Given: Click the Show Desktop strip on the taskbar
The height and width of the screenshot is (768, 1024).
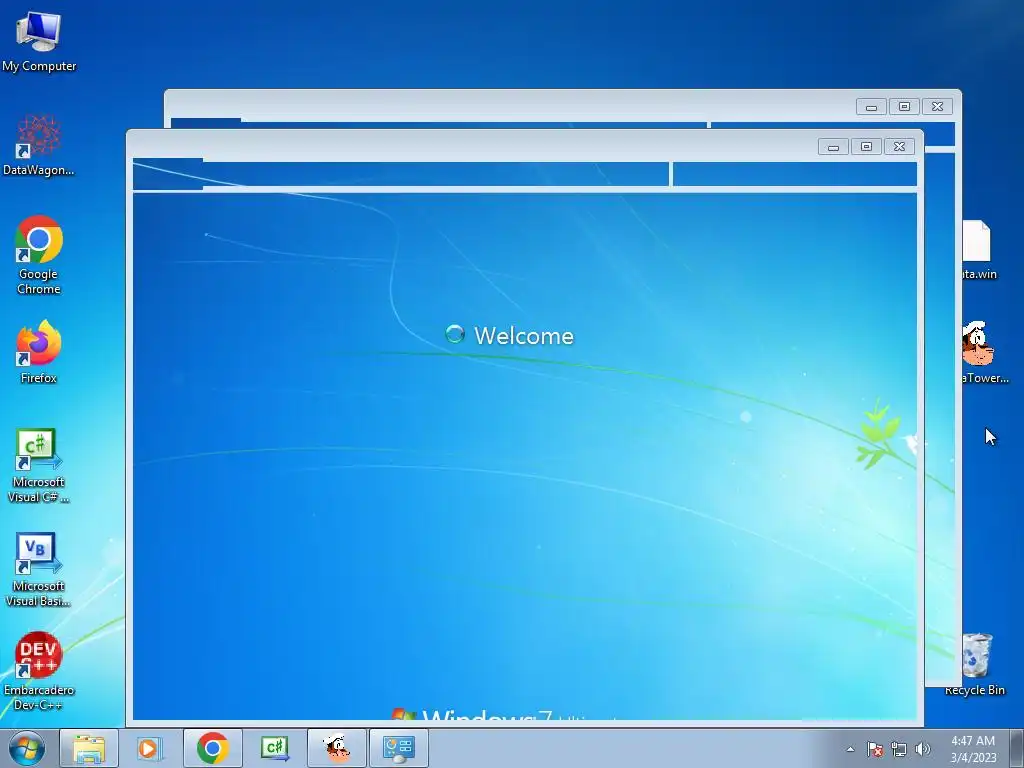Looking at the screenshot, I should [x=1017, y=748].
